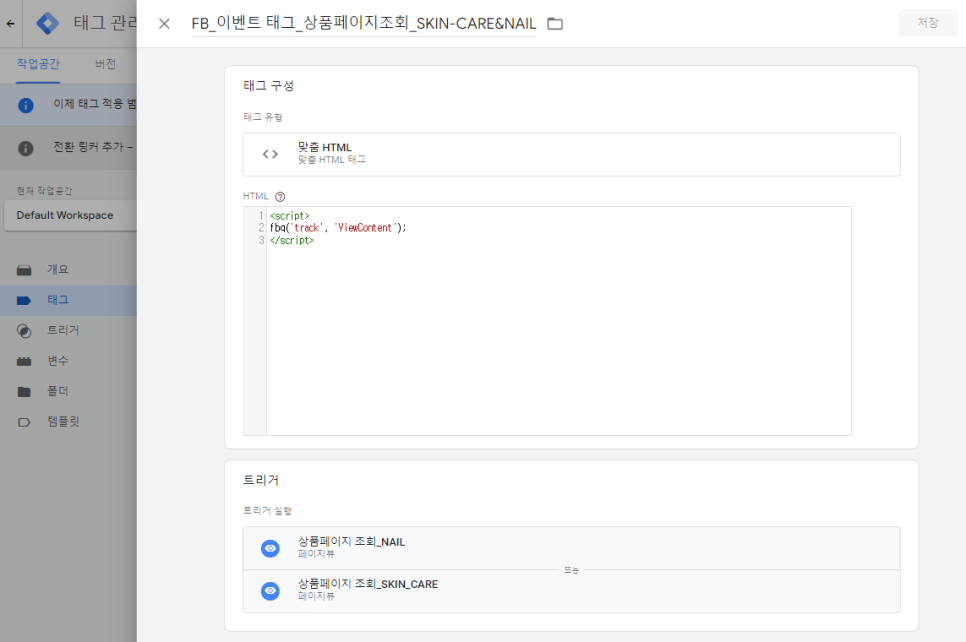
Task: Open the HTML help question-mark icon
Action: coord(280,197)
